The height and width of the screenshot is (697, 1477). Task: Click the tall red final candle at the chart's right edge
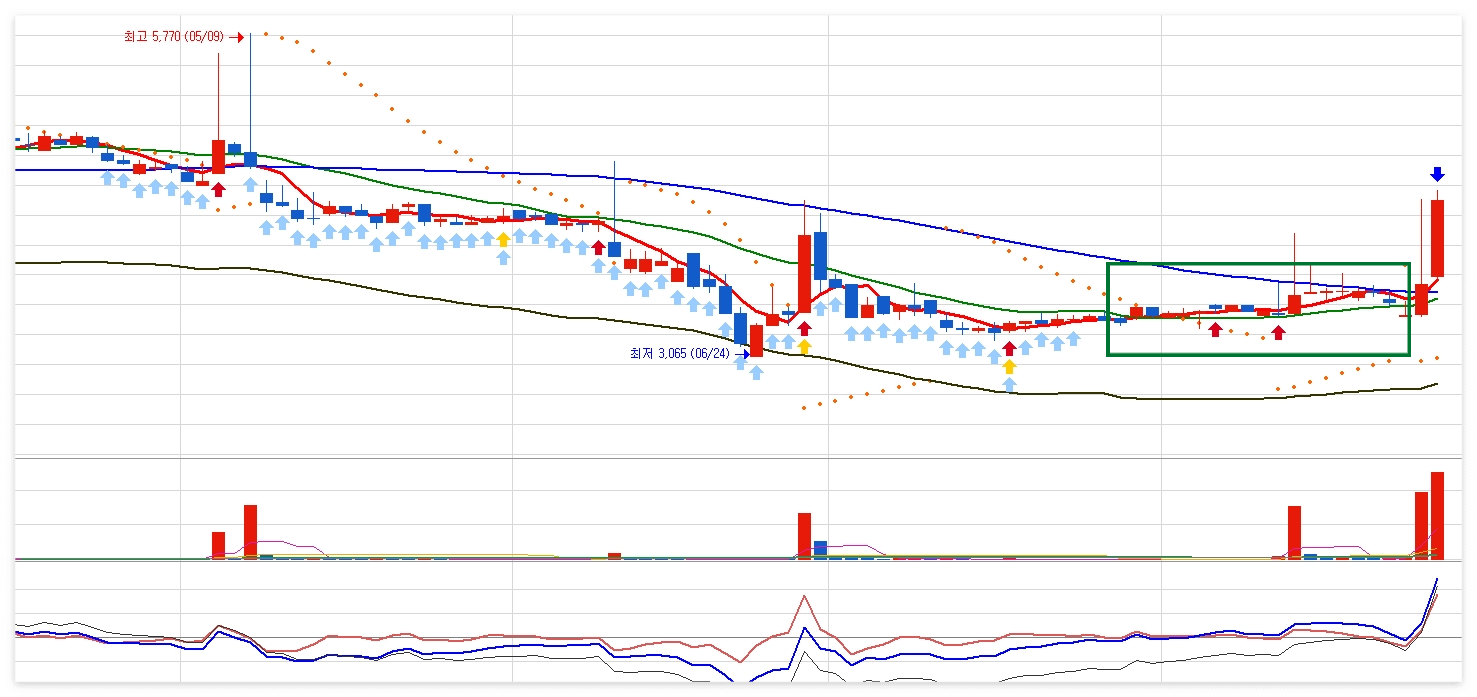pyautogui.click(x=1437, y=238)
